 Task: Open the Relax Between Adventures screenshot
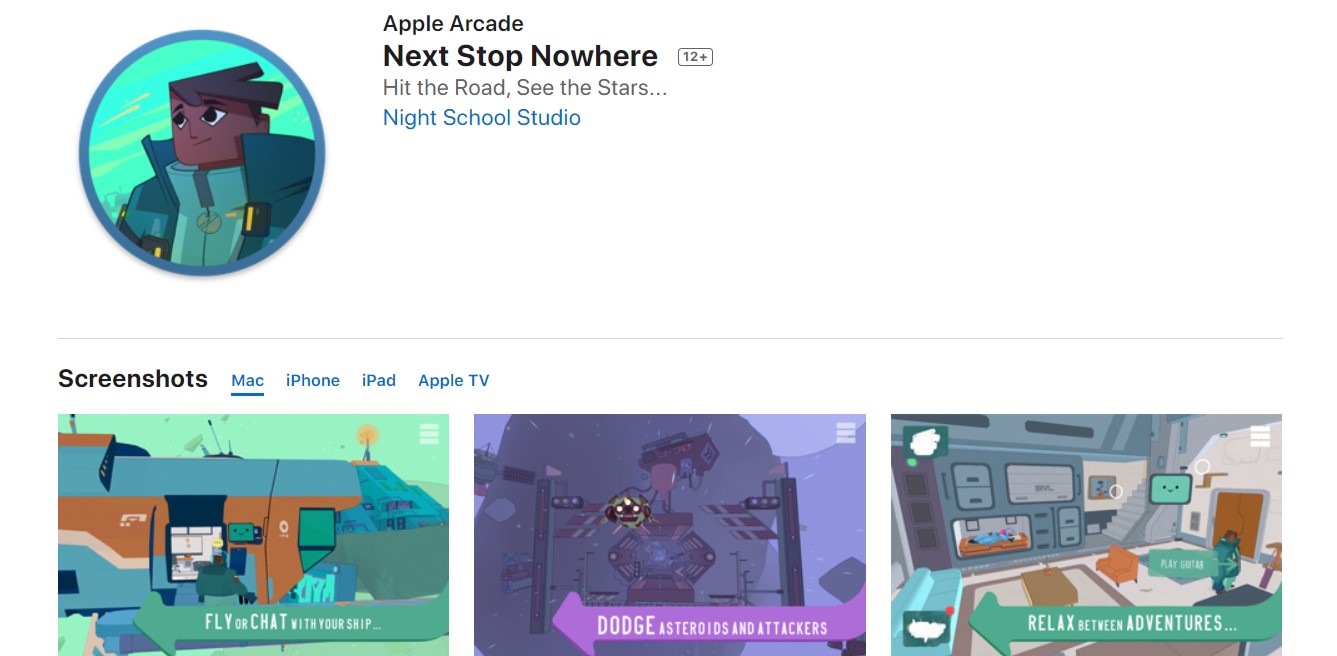(1086, 535)
